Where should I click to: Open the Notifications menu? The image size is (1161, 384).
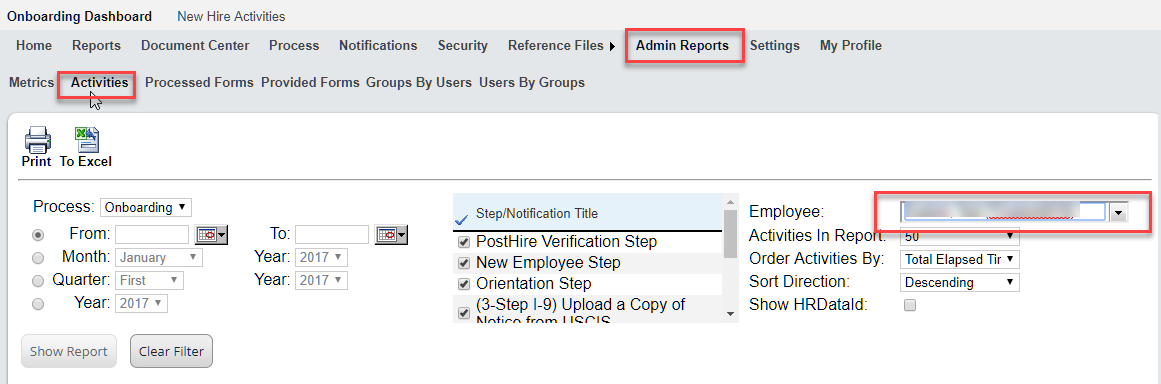(378, 46)
